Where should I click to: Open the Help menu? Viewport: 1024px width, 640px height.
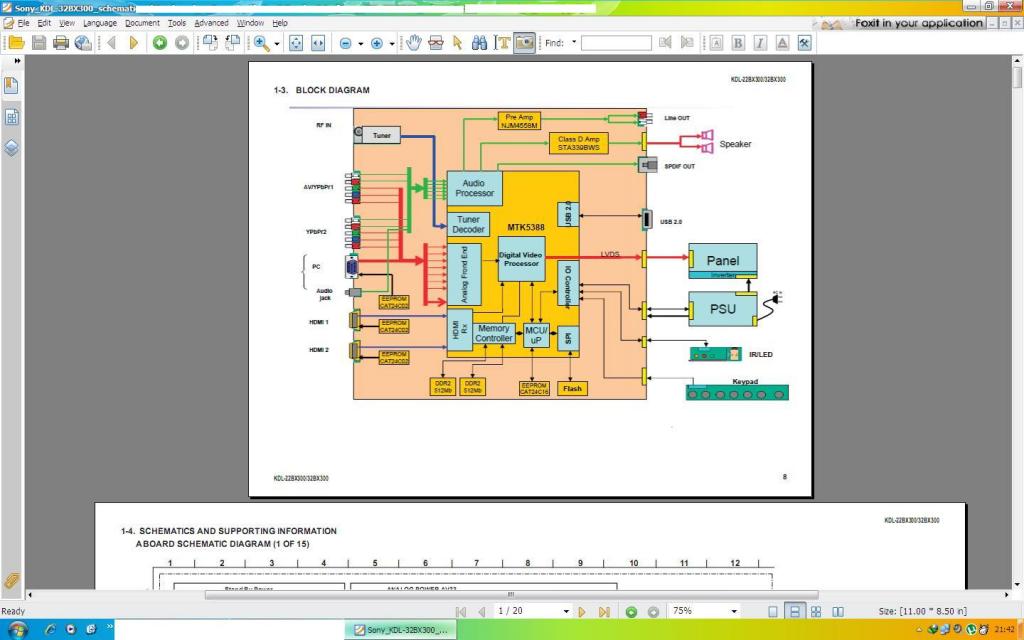coord(280,23)
